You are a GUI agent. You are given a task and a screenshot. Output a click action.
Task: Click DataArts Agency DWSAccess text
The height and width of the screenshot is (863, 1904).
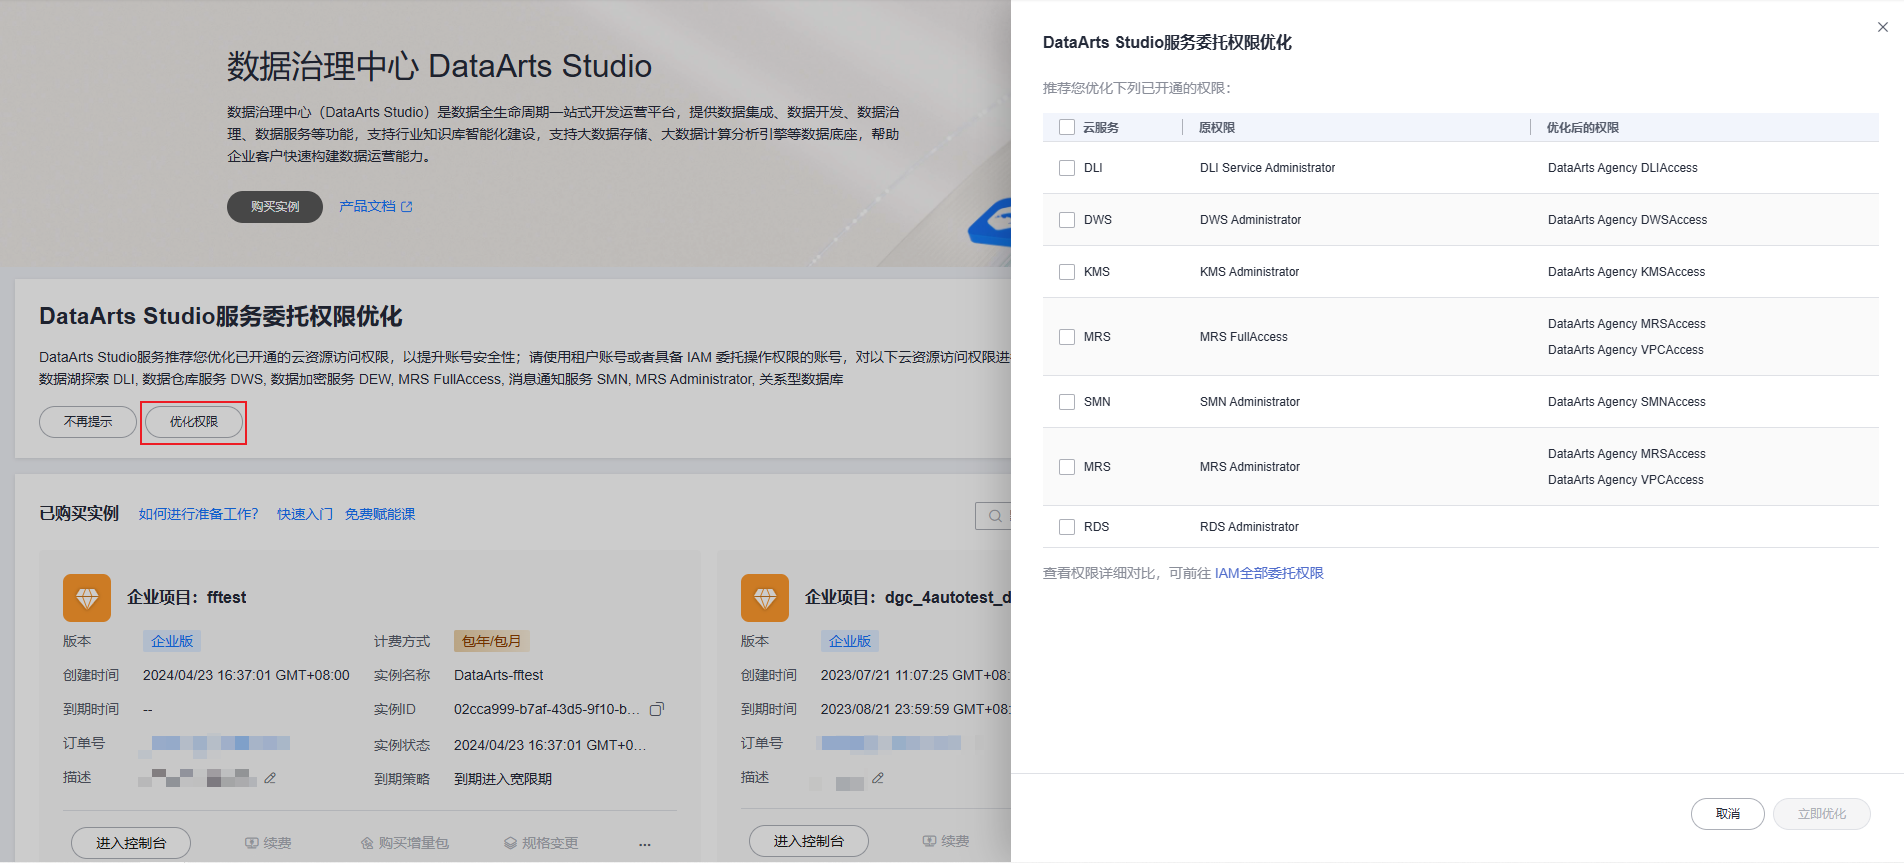1628,220
